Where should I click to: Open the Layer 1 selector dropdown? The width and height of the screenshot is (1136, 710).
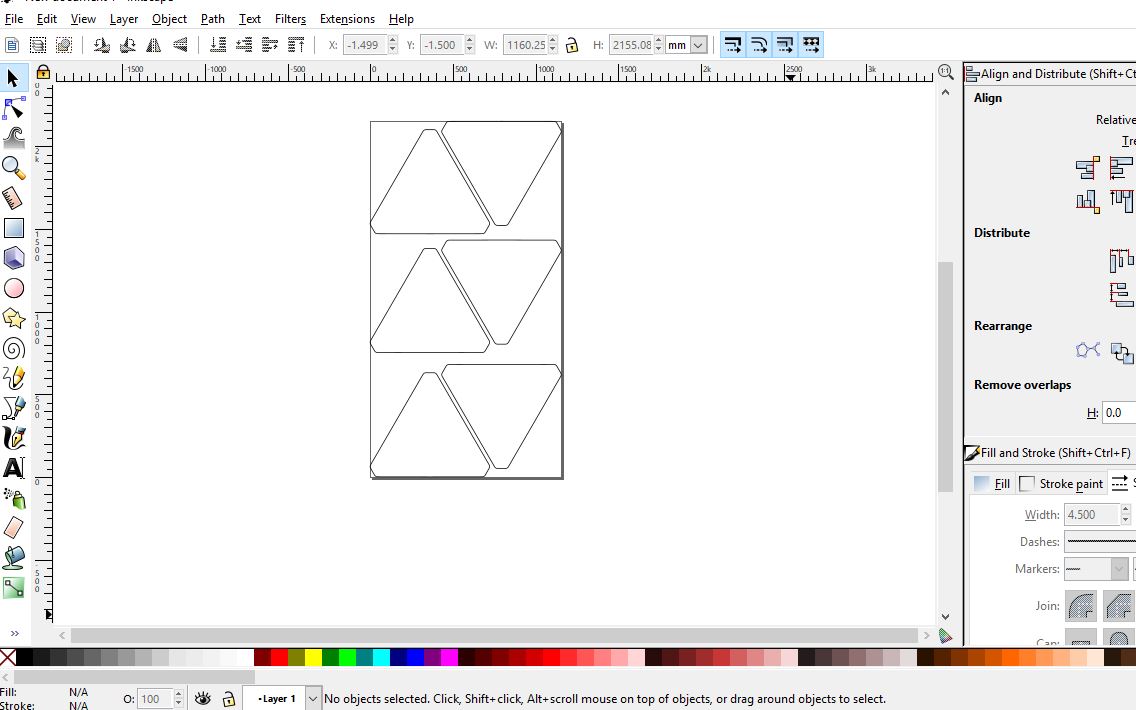(313, 698)
